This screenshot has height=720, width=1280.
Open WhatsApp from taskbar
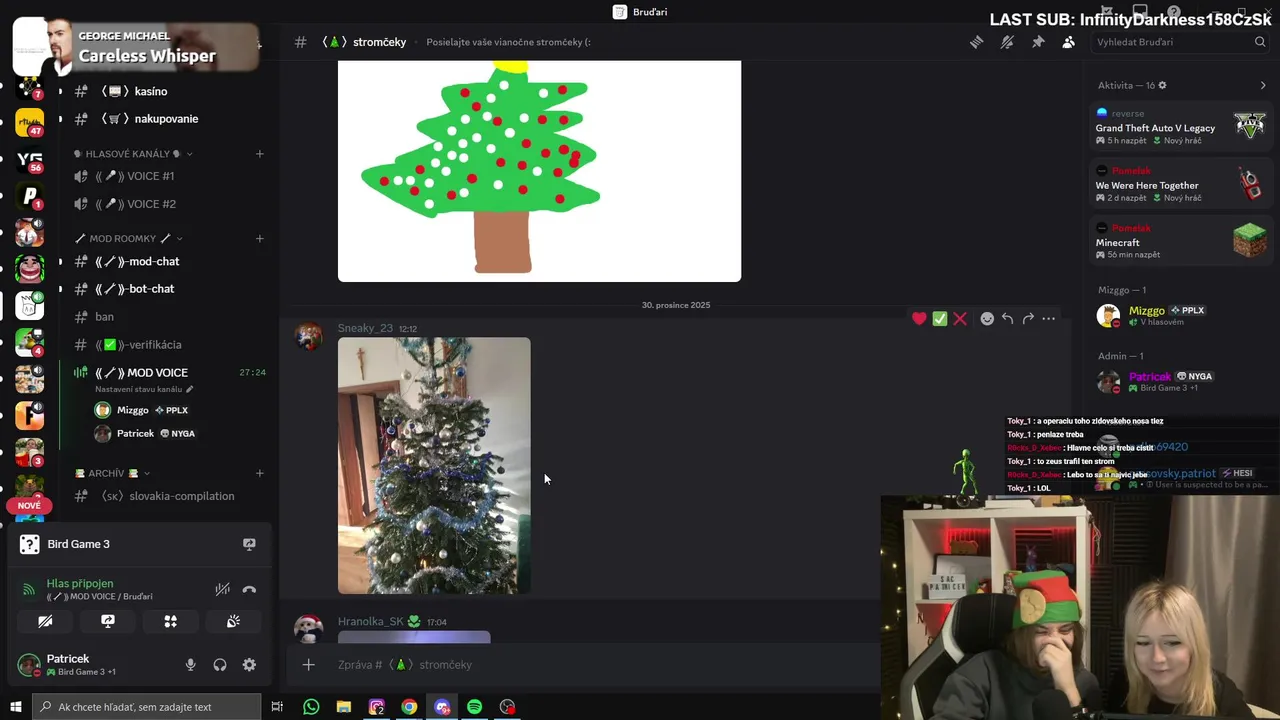[311, 707]
